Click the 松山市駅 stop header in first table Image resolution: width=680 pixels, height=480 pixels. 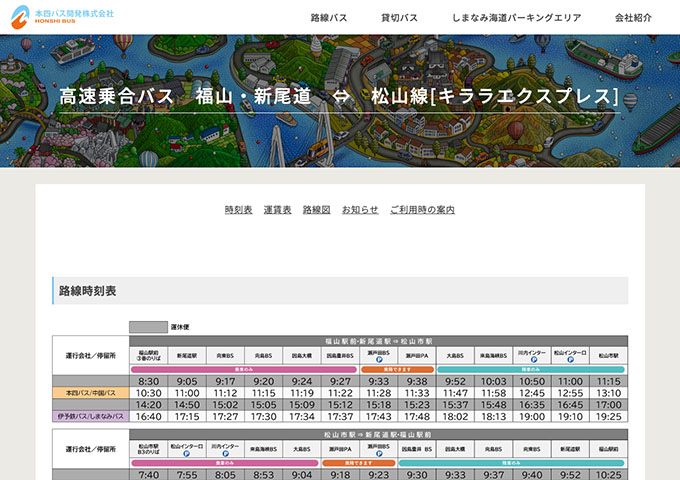click(x=608, y=356)
